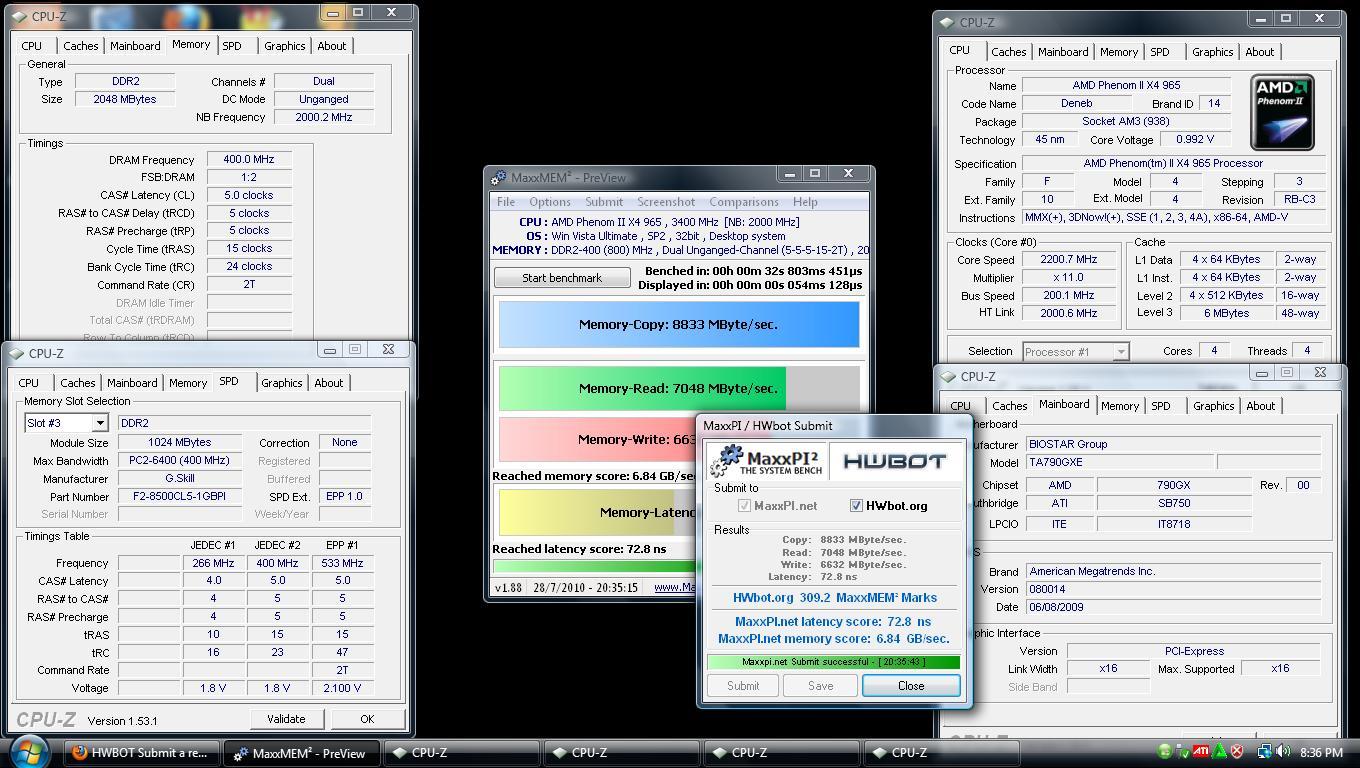This screenshot has height=768, width=1360.
Task: Open ATI Catalyst tray icon
Action: (x=1201, y=751)
